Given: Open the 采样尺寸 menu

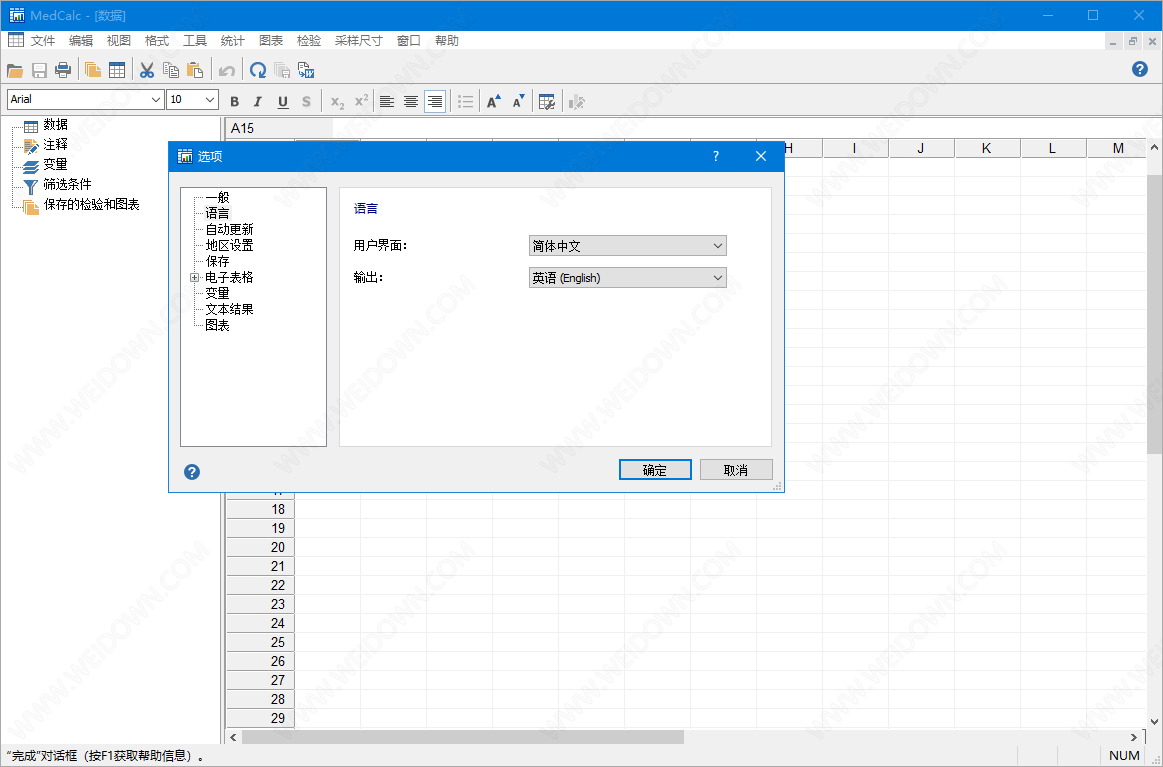Looking at the screenshot, I should (358, 41).
